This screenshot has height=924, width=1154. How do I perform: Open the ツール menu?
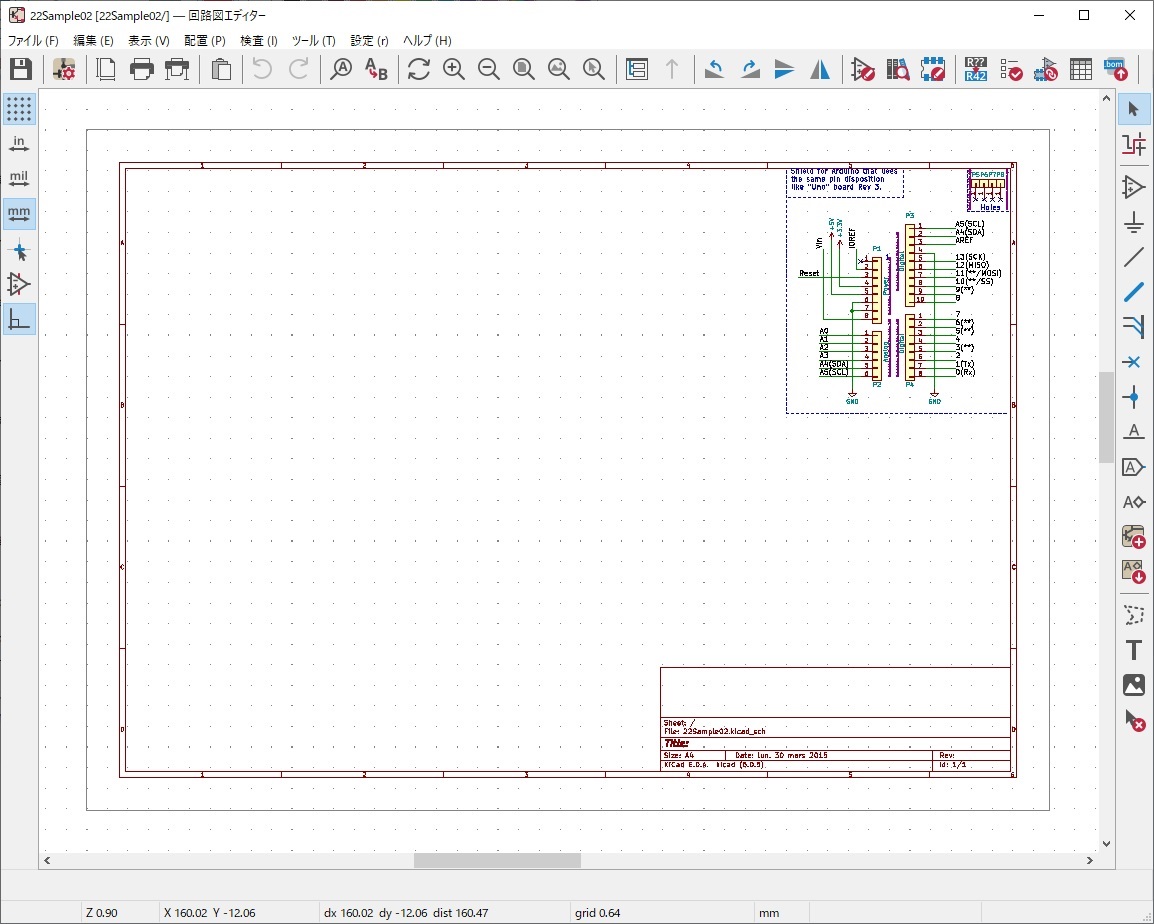(313, 40)
